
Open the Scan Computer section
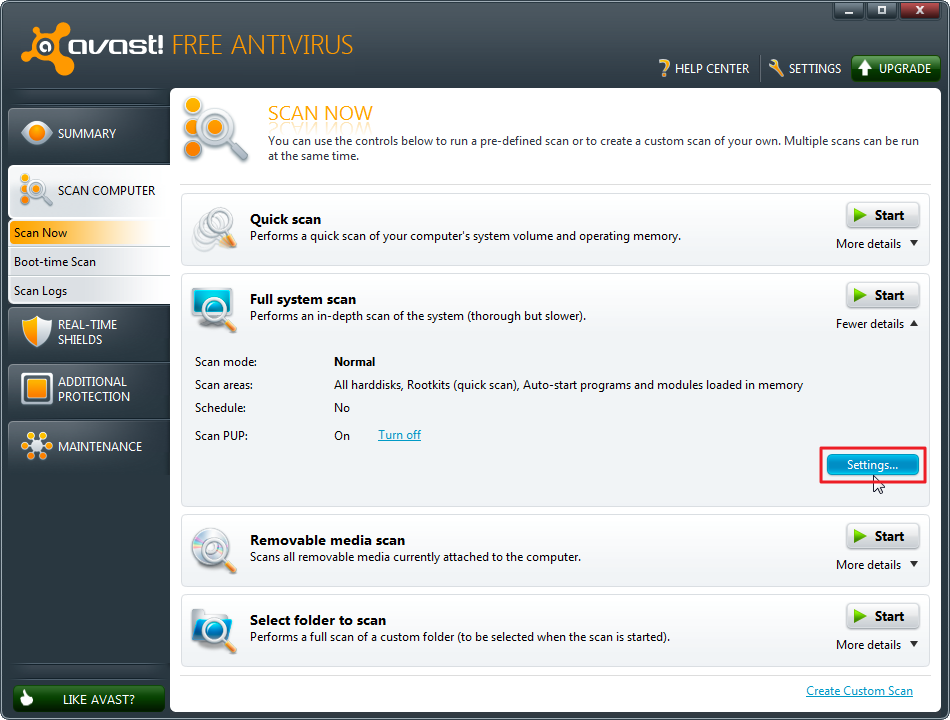point(89,190)
